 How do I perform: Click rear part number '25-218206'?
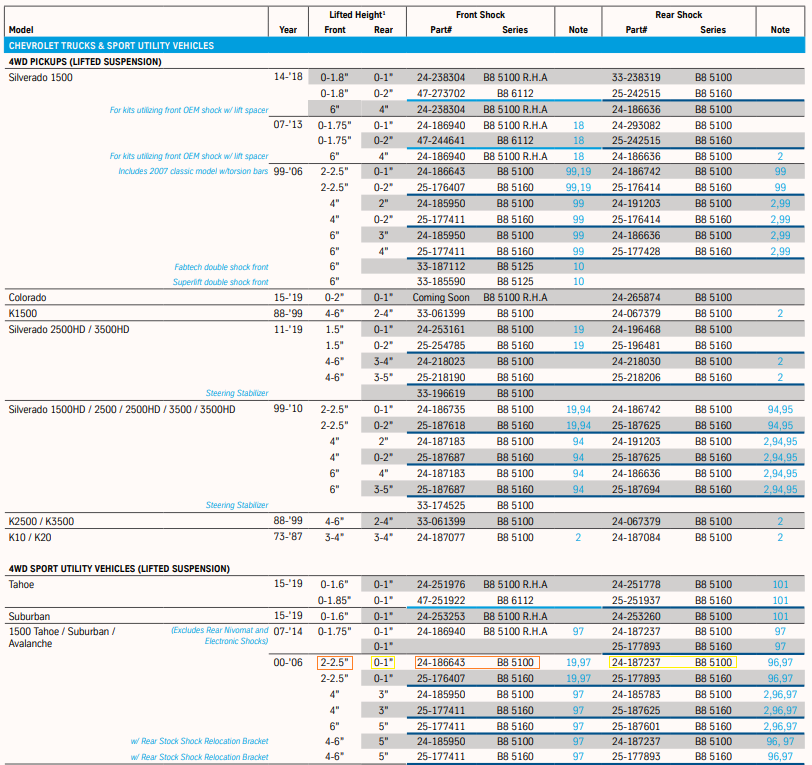tap(636, 378)
